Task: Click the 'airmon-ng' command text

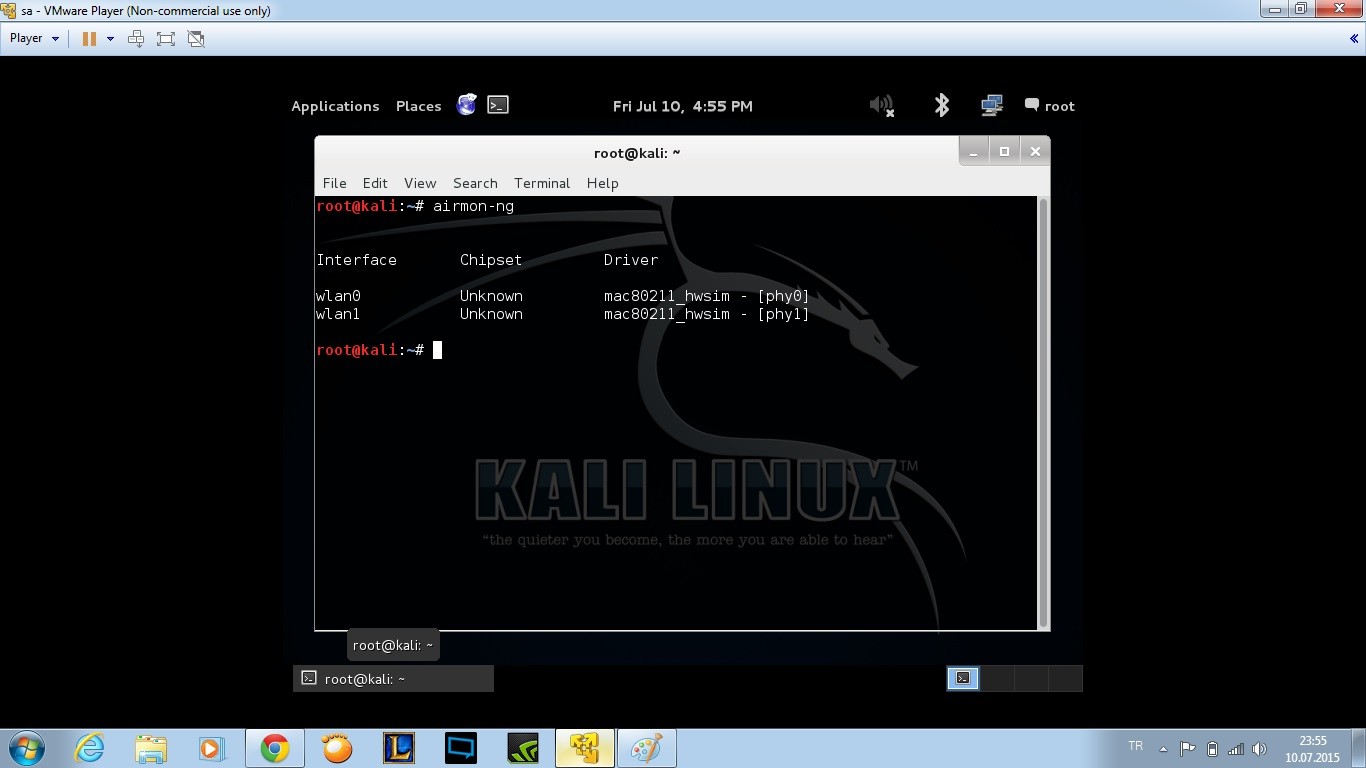Action: [473, 206]
